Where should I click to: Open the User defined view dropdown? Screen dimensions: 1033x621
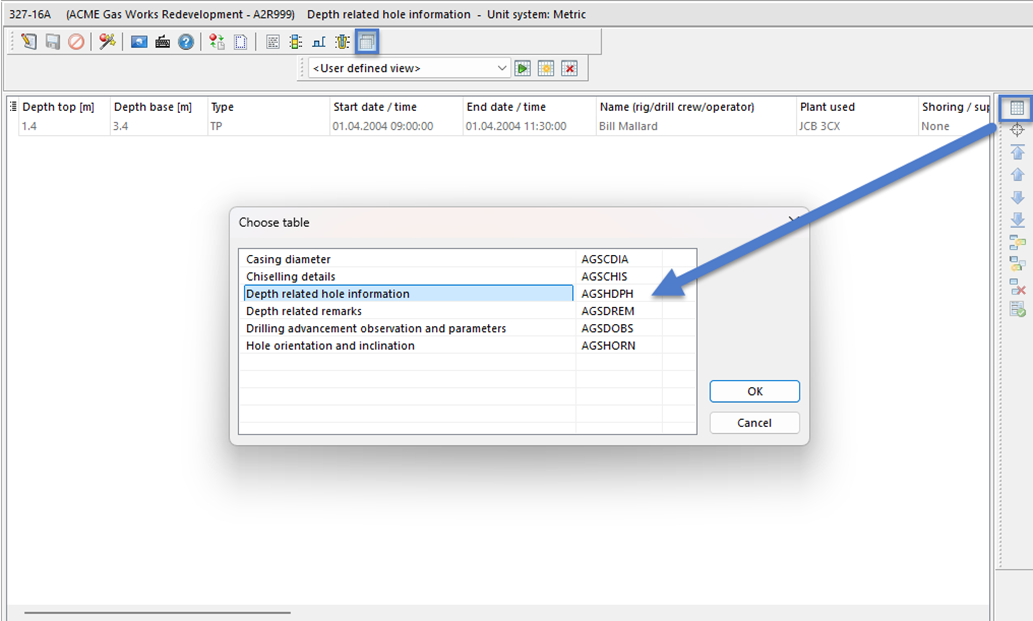pos(502,68)
